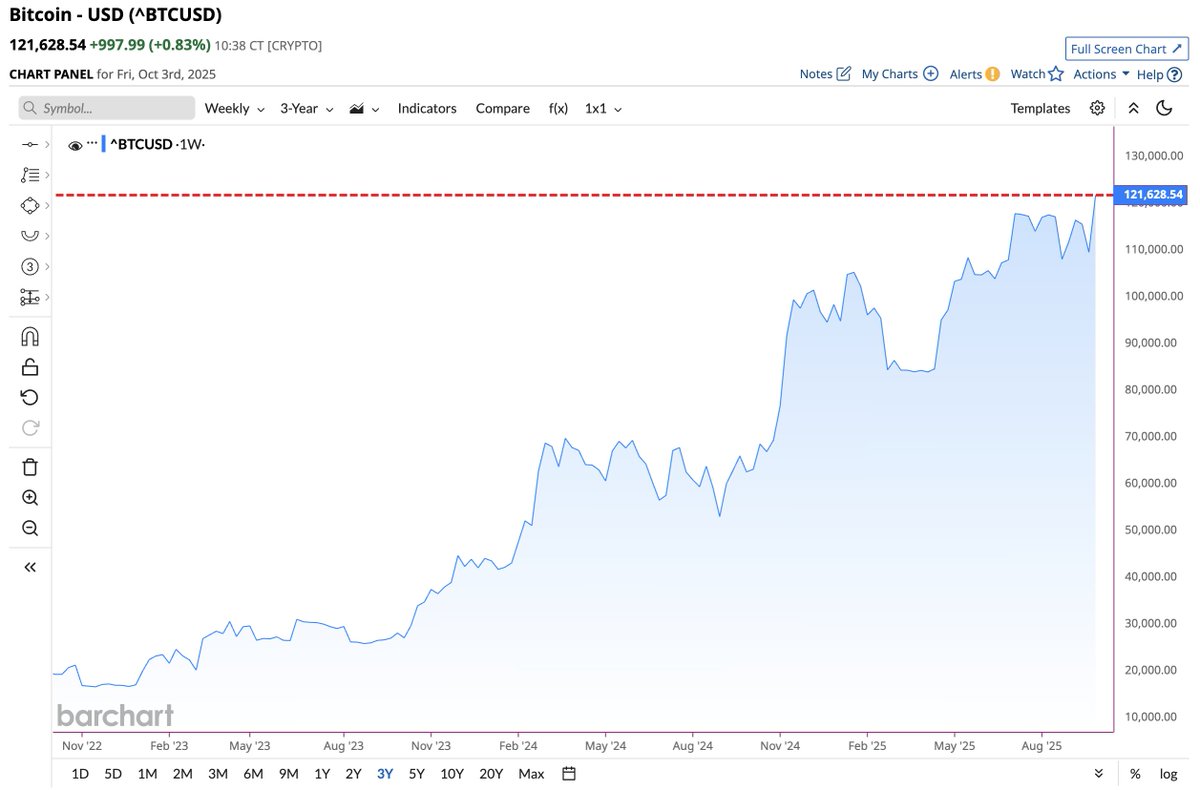Select the 9M time range
The image size is (1200, 790).
[288, 773]
